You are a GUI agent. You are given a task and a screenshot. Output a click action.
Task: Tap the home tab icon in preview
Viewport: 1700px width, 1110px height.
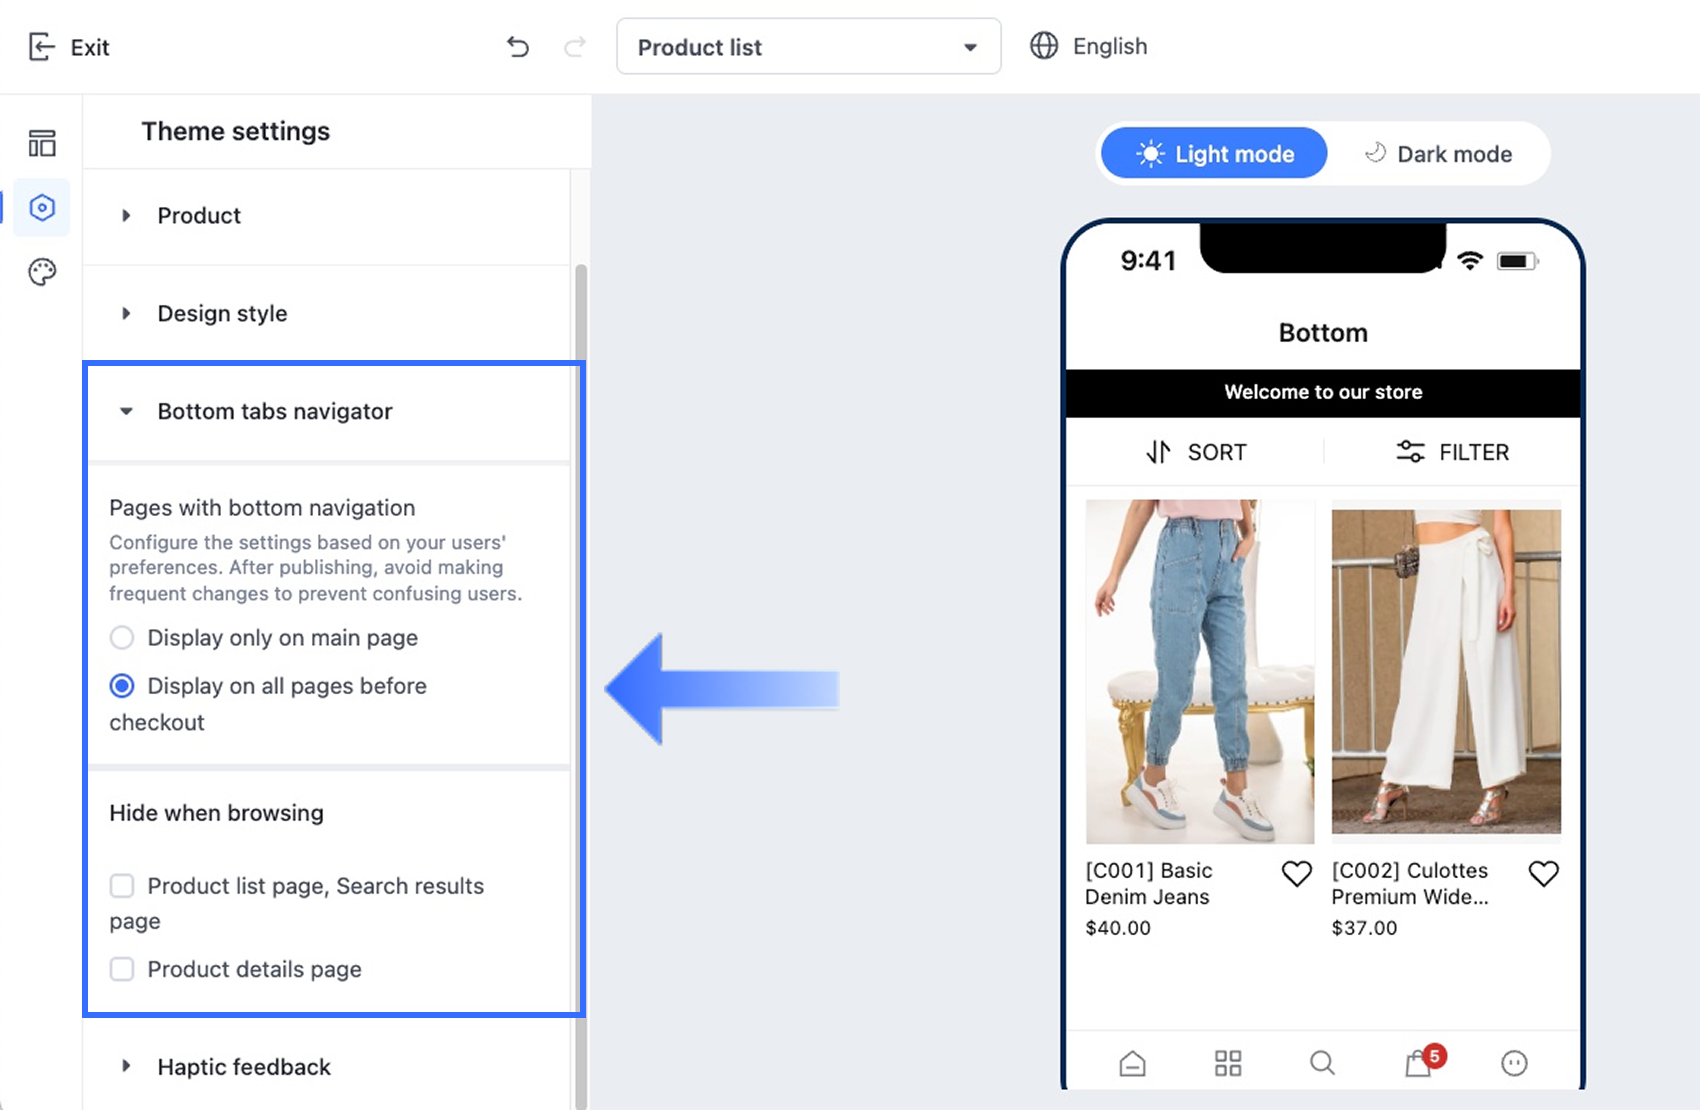pyautogui.click(x=1132, y=1063)
